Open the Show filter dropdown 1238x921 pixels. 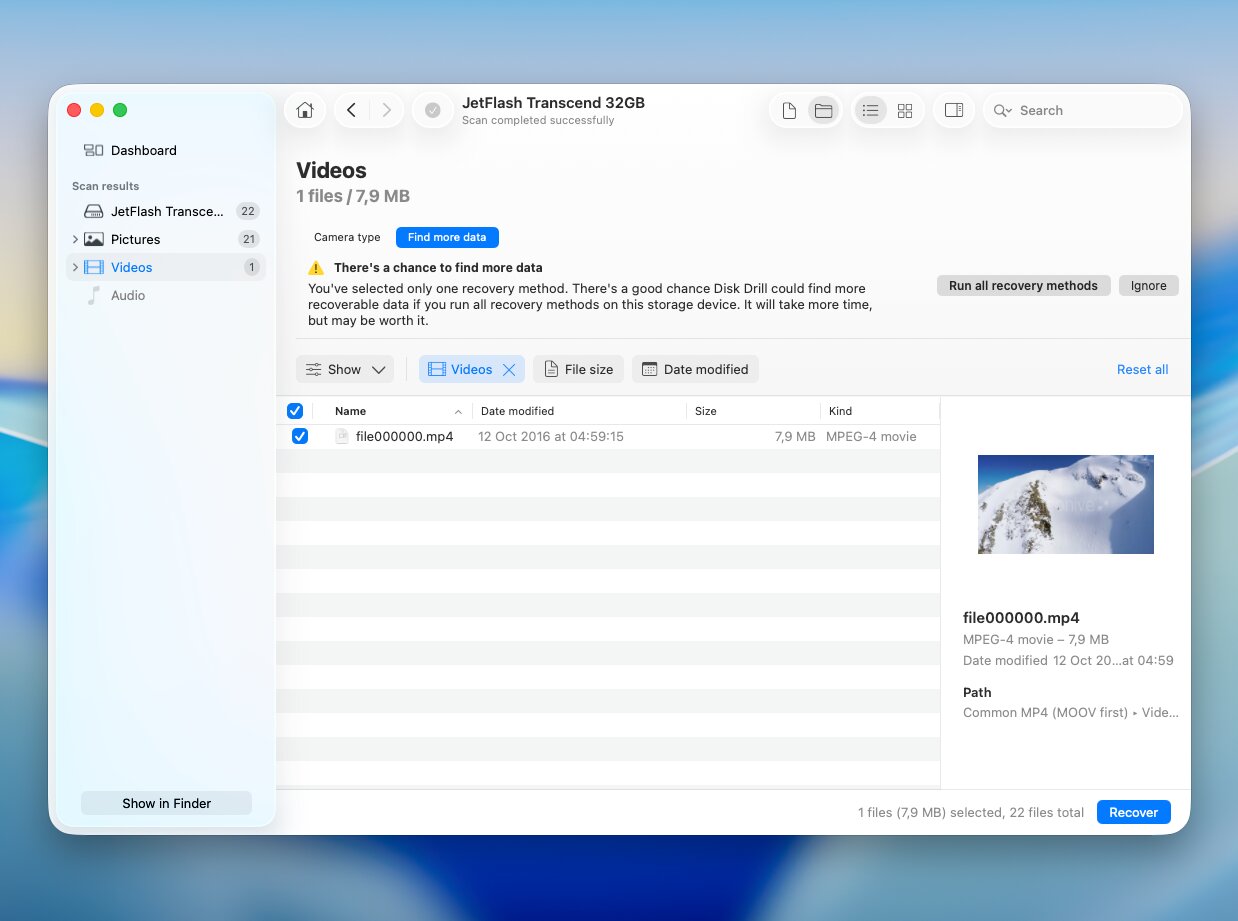[x=345, y=369]
